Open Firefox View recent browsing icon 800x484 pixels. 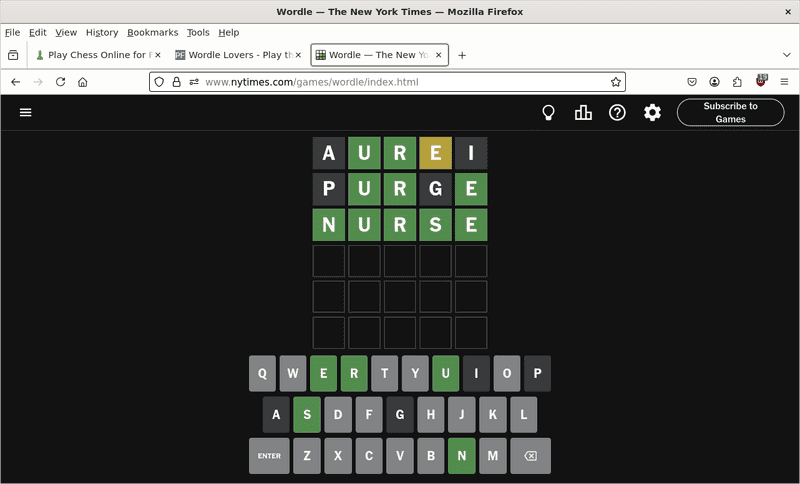[13, 55]
